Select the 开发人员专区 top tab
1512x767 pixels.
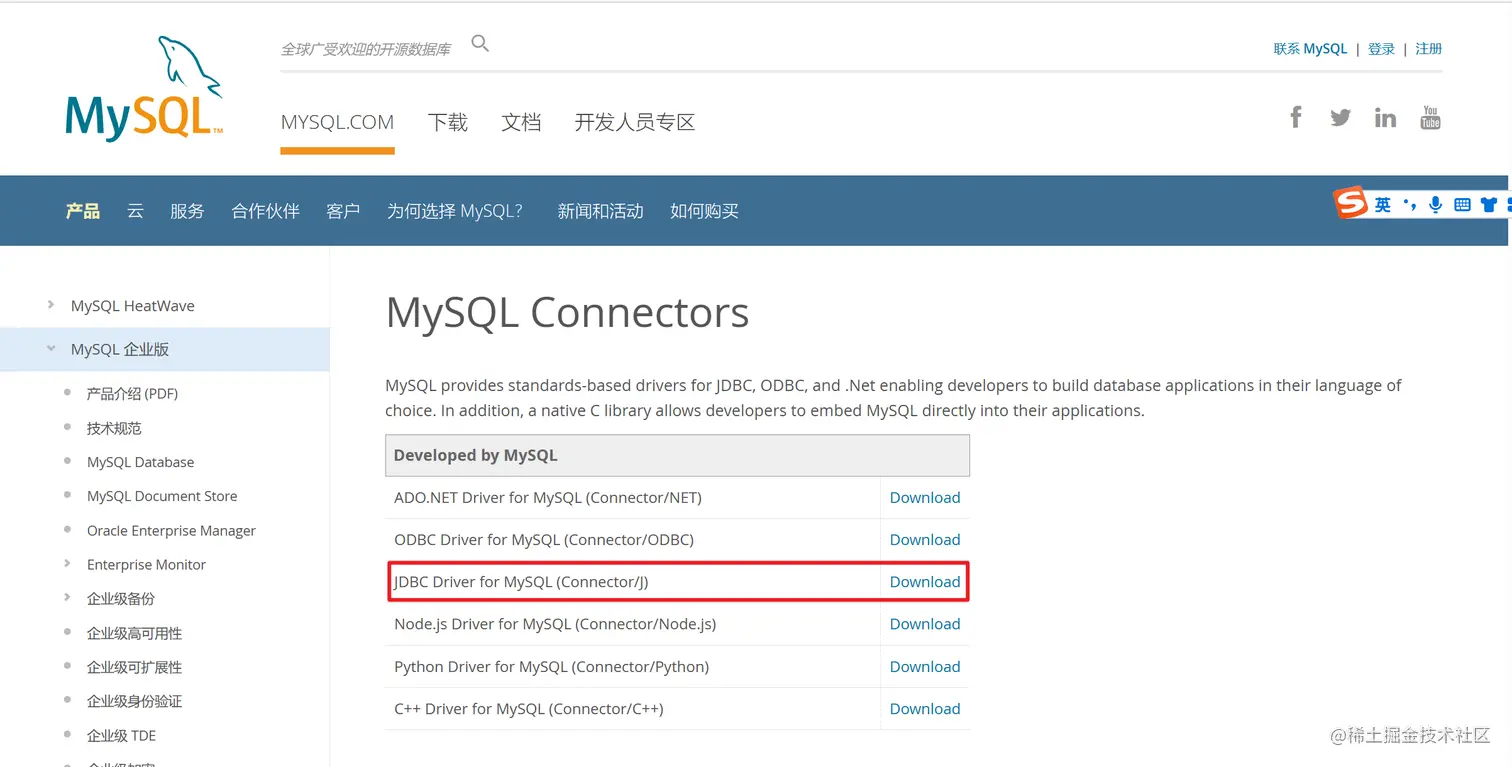click(x=634, y=122)
